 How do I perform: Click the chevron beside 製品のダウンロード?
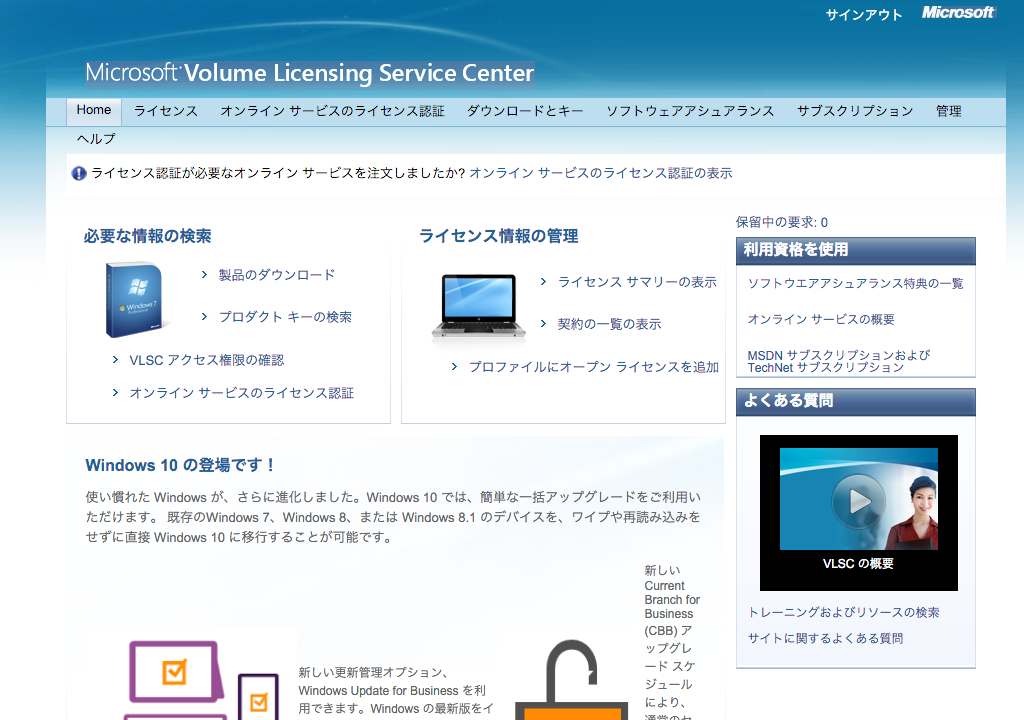(x=204, y=275)
